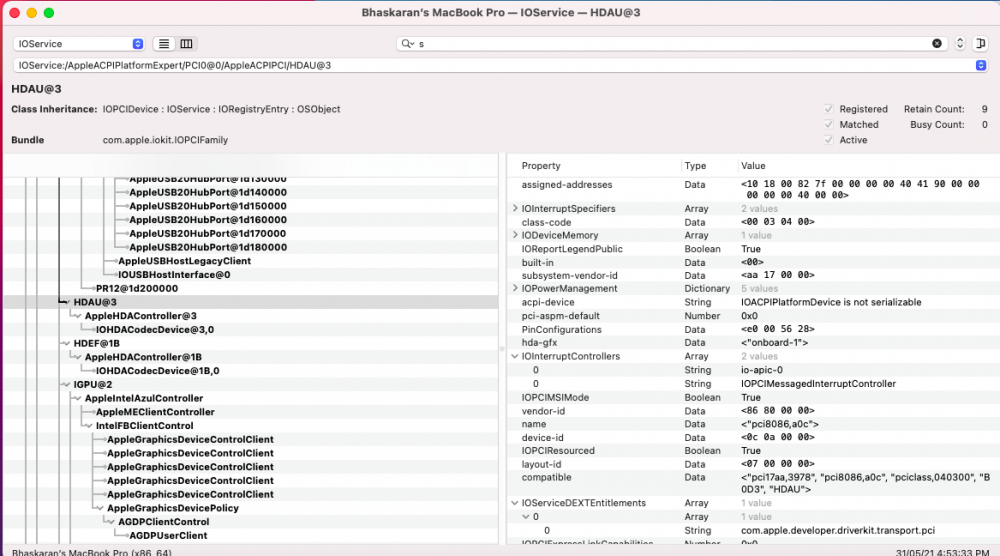Select the hda-gfx property row

pos(754,342)
